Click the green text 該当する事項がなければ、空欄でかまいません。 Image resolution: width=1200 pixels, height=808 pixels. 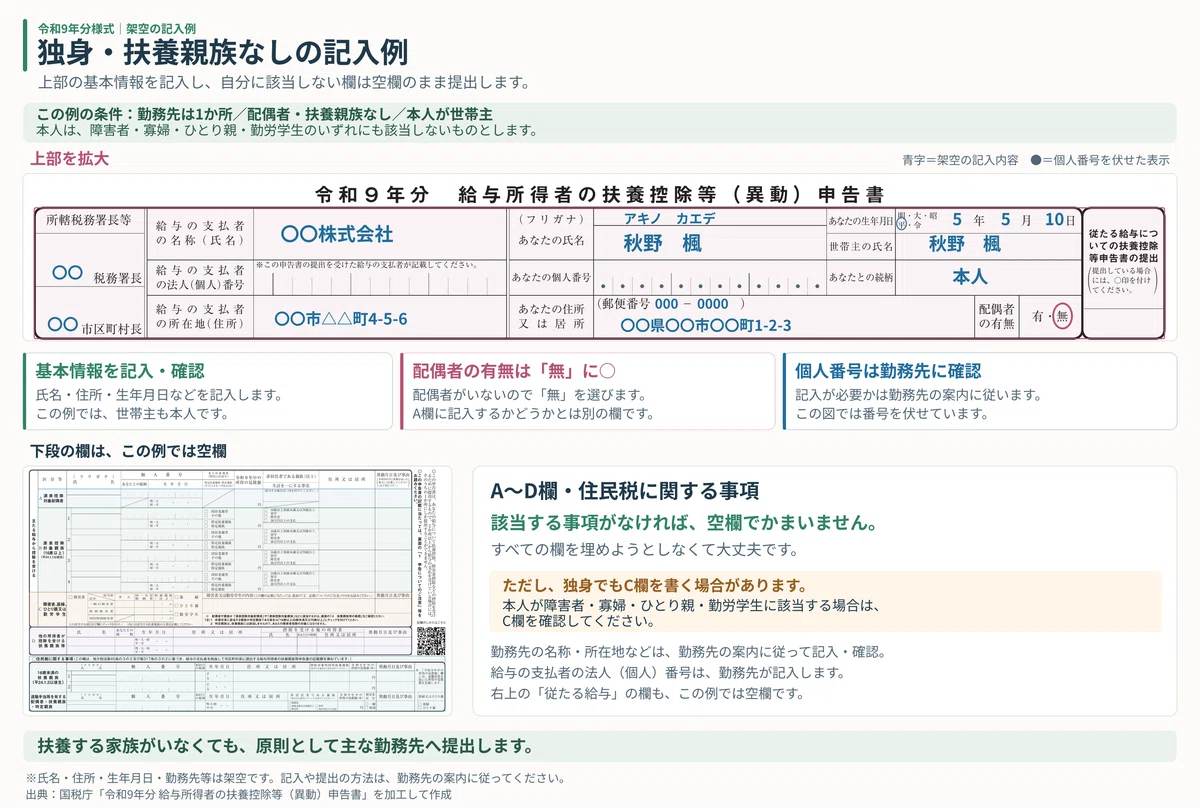(685, 523)
